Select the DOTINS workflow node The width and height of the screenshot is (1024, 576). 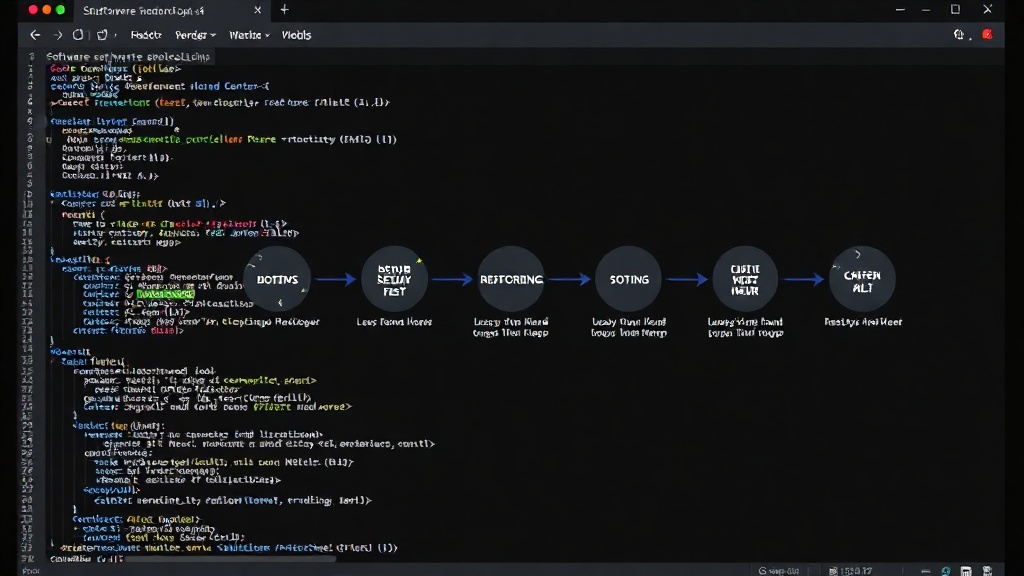coord(278,280)
